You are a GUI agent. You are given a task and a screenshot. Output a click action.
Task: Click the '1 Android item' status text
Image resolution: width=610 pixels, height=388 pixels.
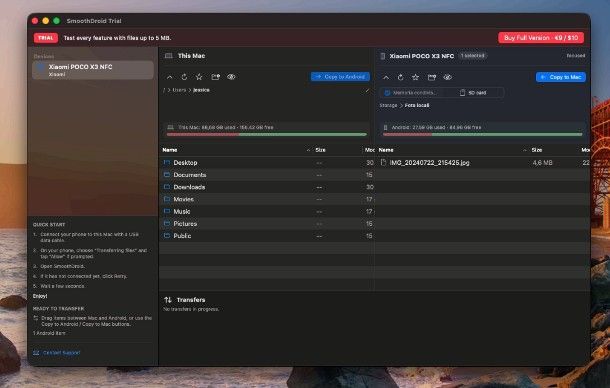49,333
